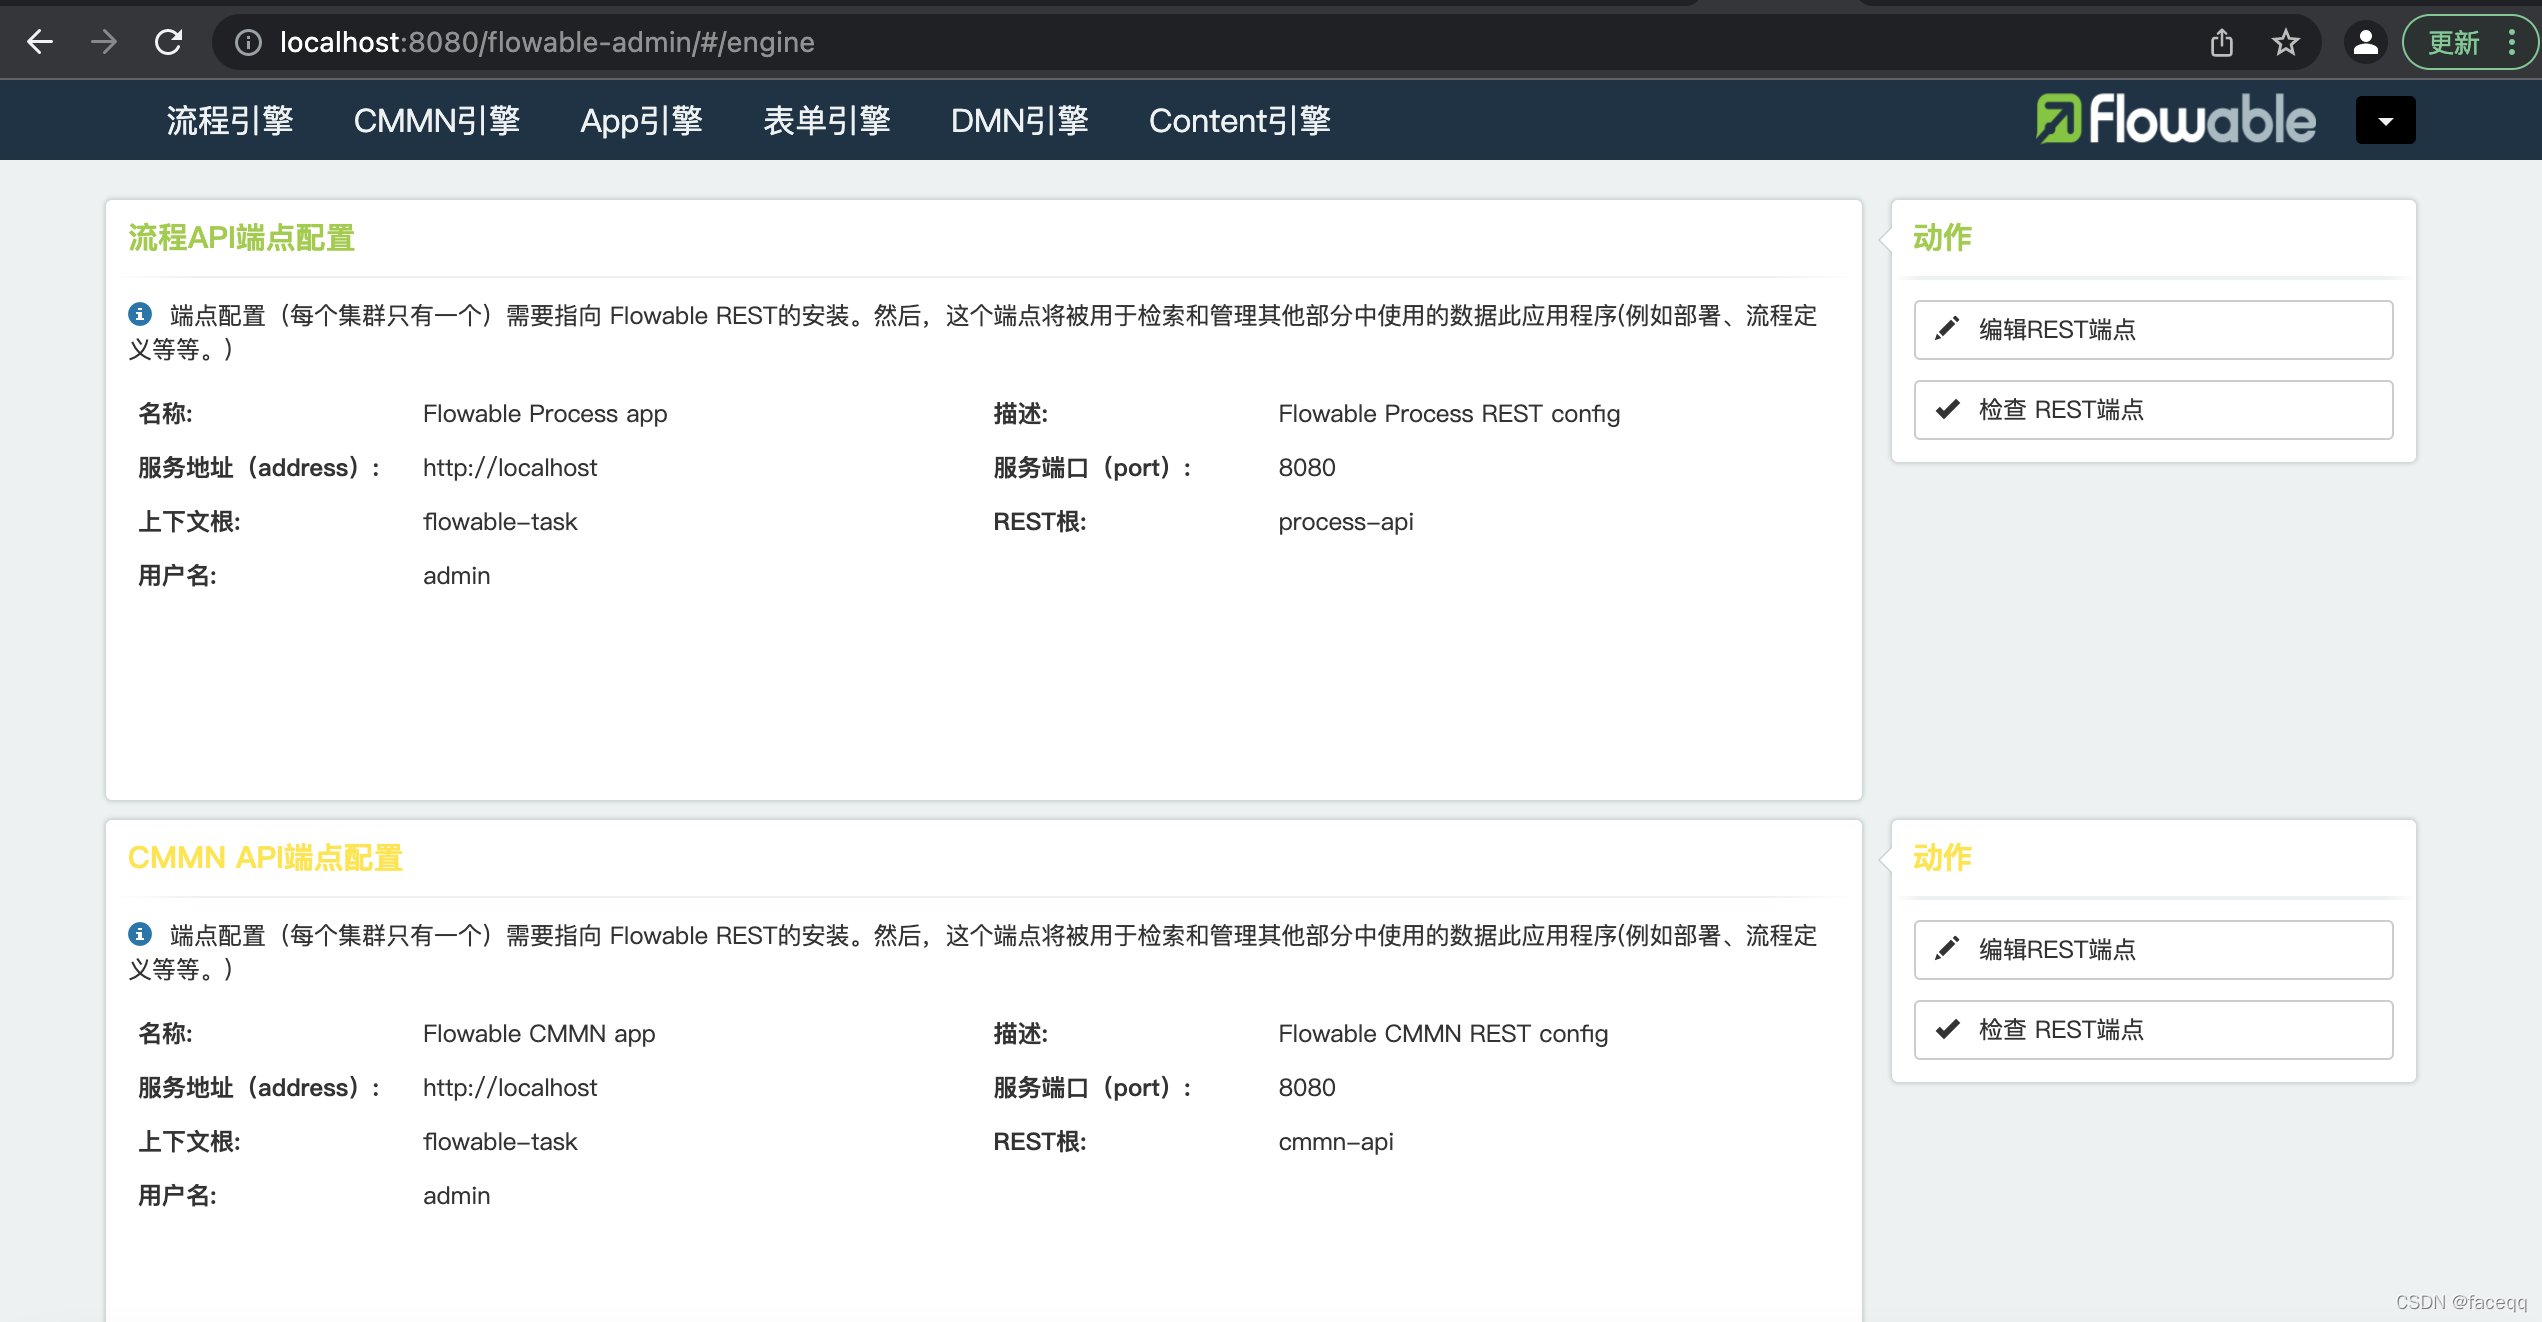Click description Flowable CMMN REST config
This screenshot has width=2542, height=1322.
[1443, 1033]
